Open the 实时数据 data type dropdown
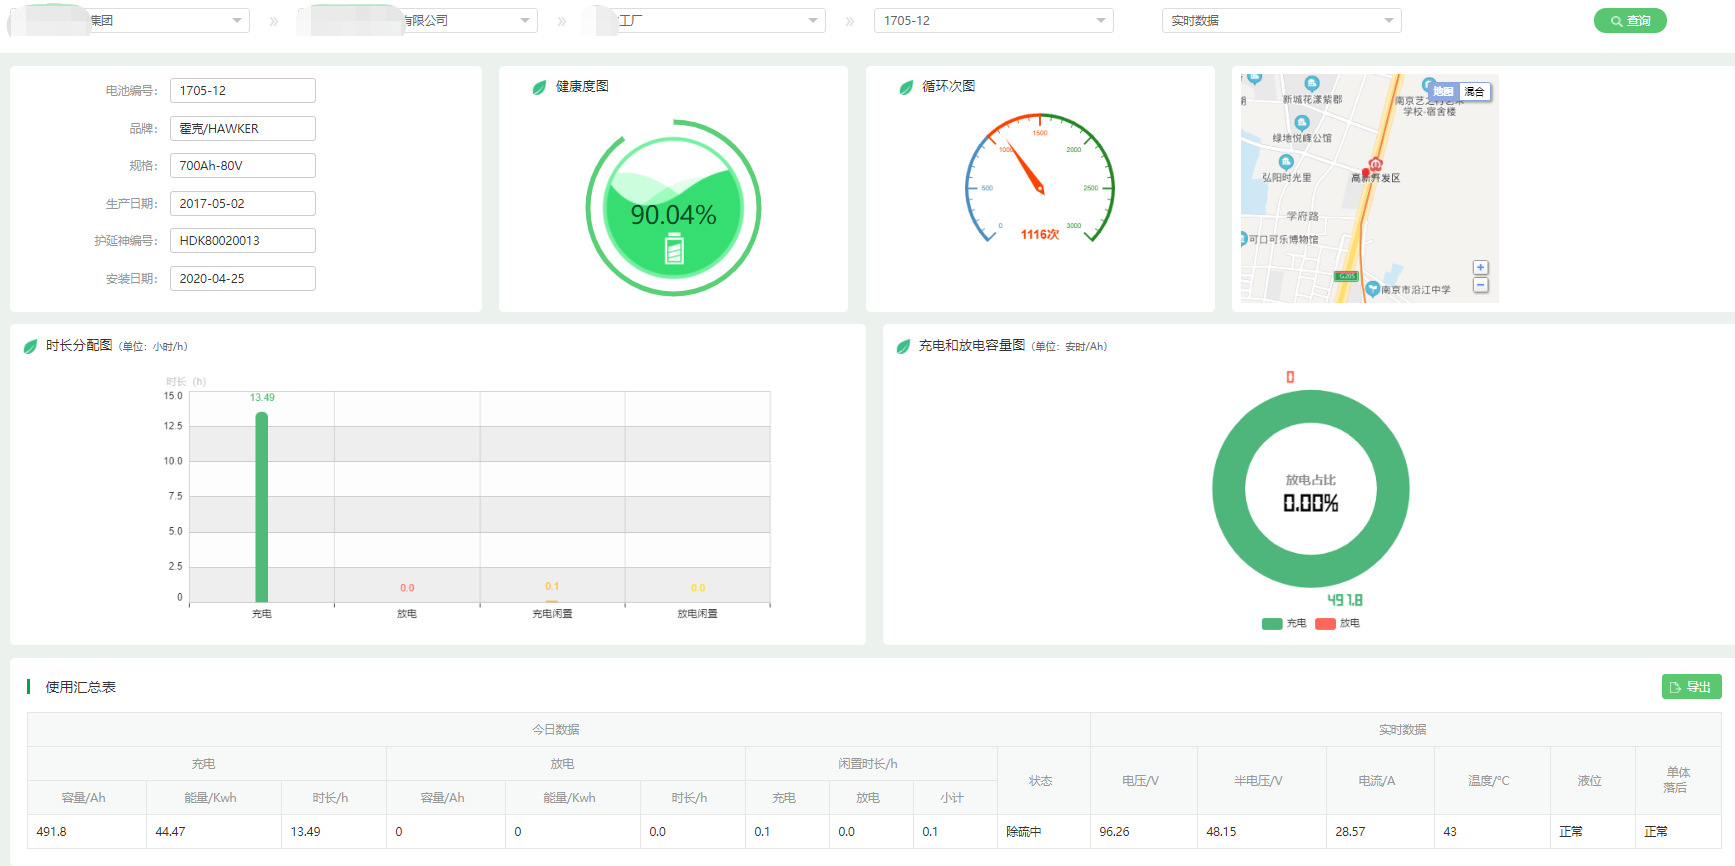1735x866 pixels. click(1281, 21)
